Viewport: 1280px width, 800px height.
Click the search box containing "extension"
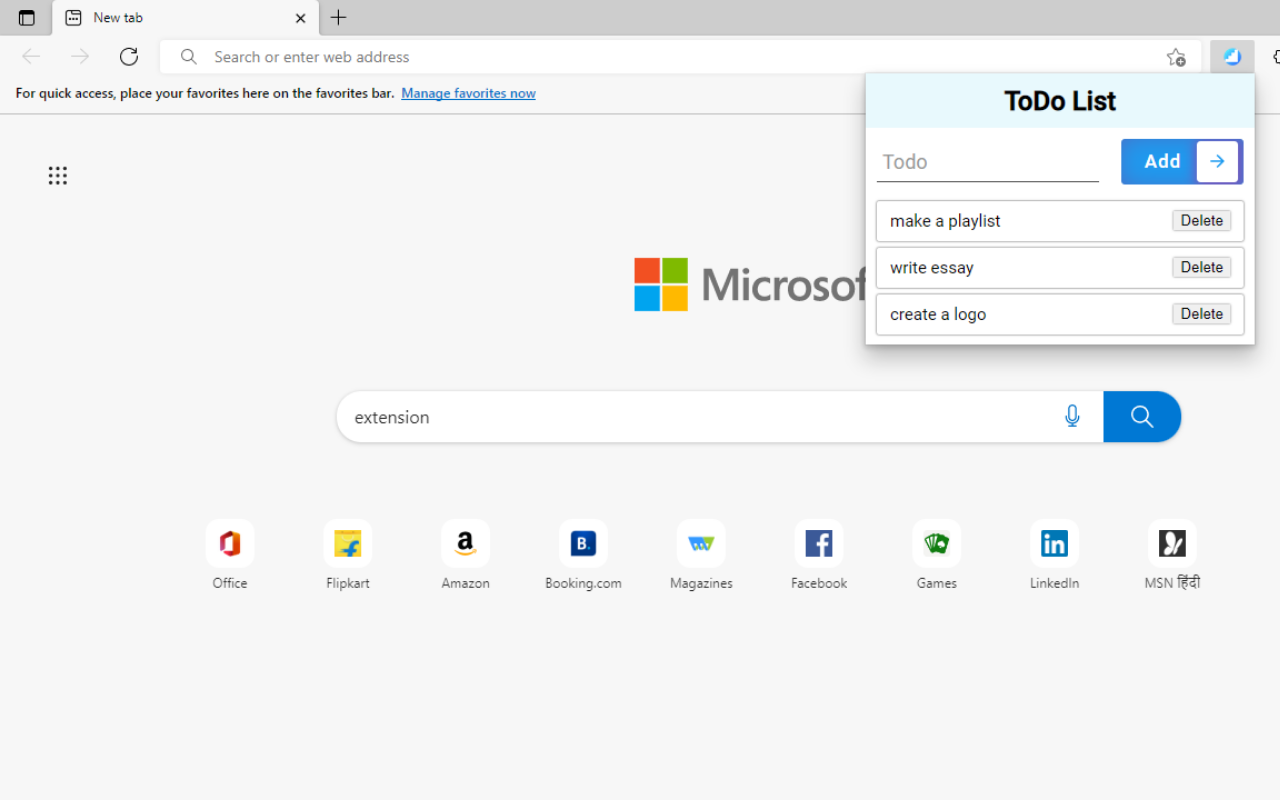(720, 416)
